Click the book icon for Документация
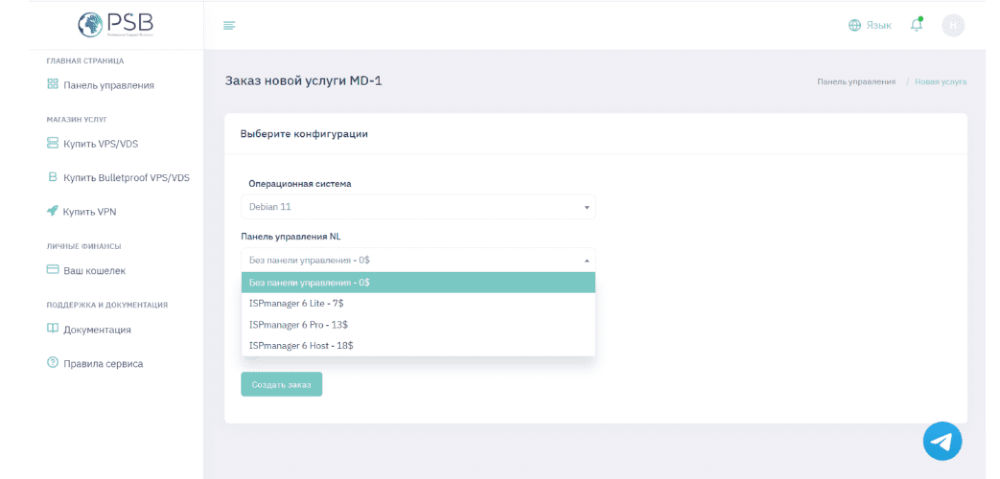Screen dimensions: 1000x479 click(52, 328)
